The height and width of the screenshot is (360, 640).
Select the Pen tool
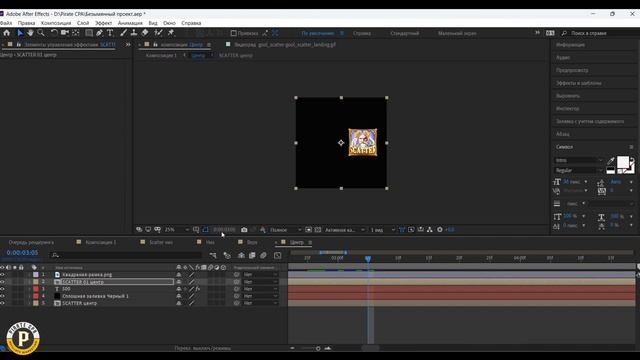pyautogui.click(x=99, y=33)
